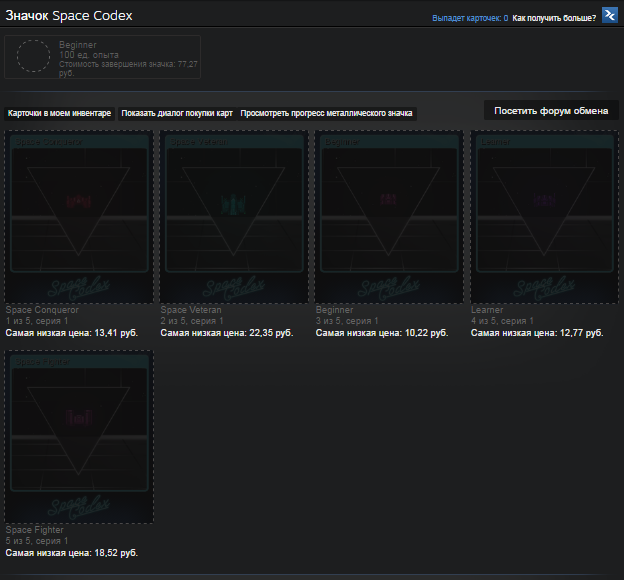624x580 pixels.
Task: Click lowest price 12,77 руб. for Learner
Action: click(537, 333)
